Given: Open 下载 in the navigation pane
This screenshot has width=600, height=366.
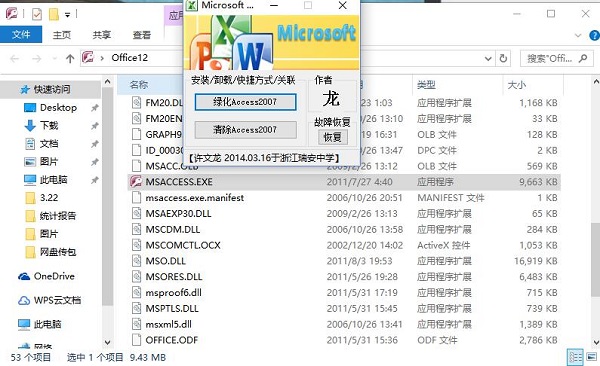Looking at the screenshot, I should coord(49,126).
